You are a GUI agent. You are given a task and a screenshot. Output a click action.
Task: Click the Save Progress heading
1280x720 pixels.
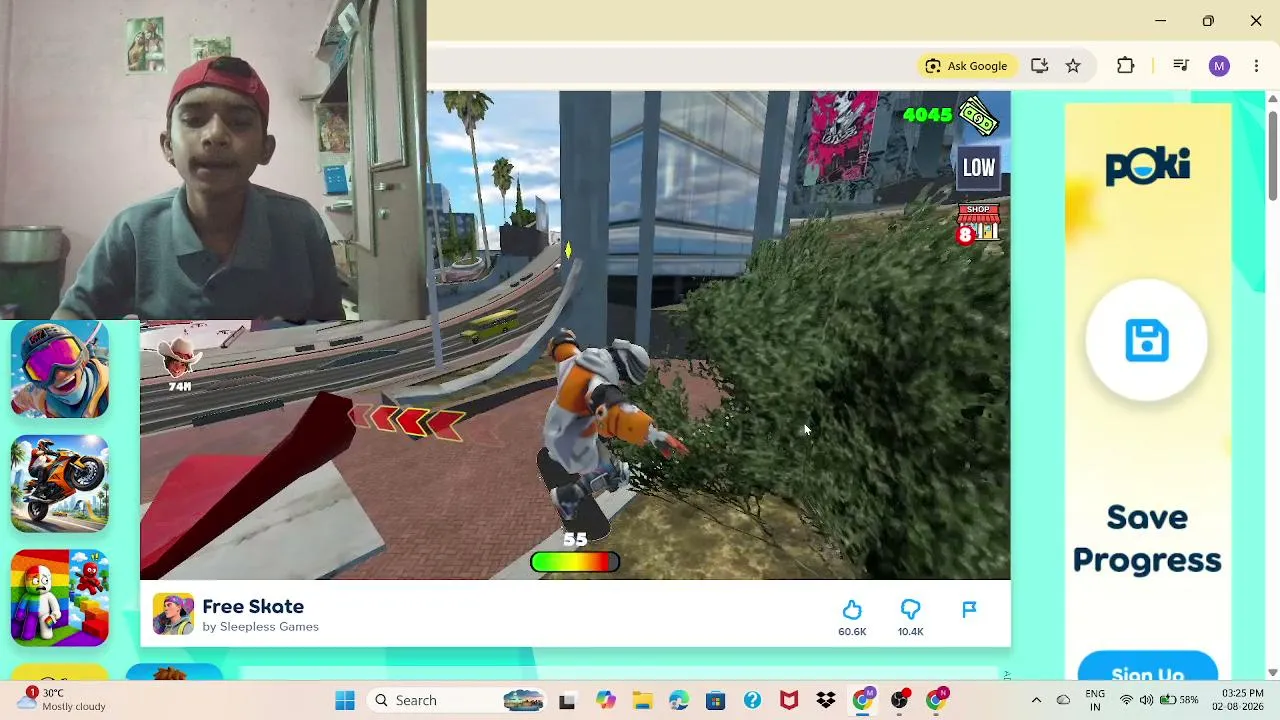tap(1147, 539)
